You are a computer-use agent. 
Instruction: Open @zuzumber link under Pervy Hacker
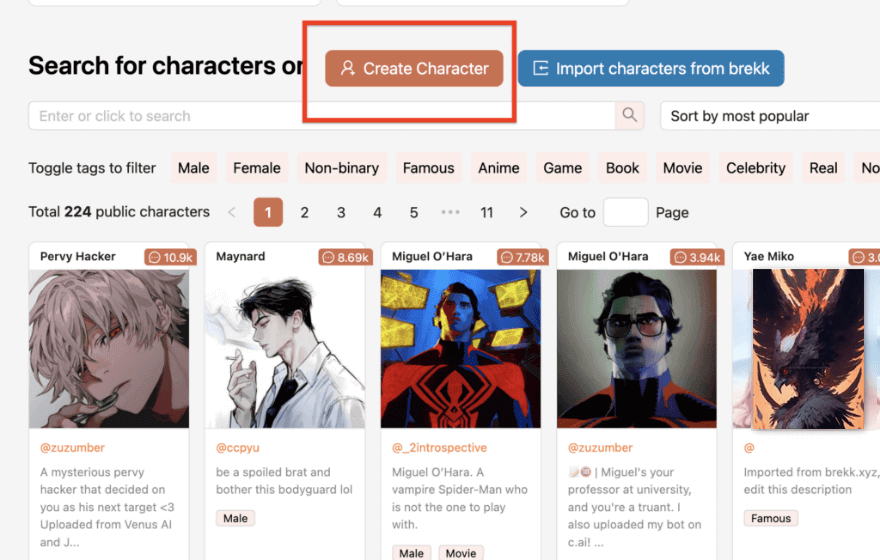tap(72, 448)
